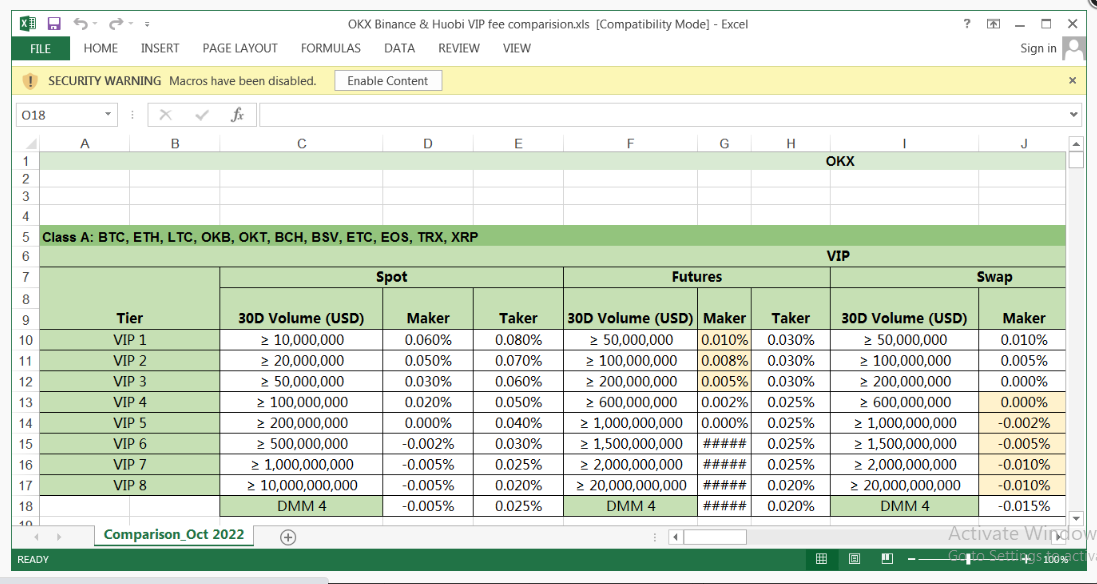This screenshot has height=584, width=1097.
Task: Click the account profile picture icon
Action: [1073, 48]
